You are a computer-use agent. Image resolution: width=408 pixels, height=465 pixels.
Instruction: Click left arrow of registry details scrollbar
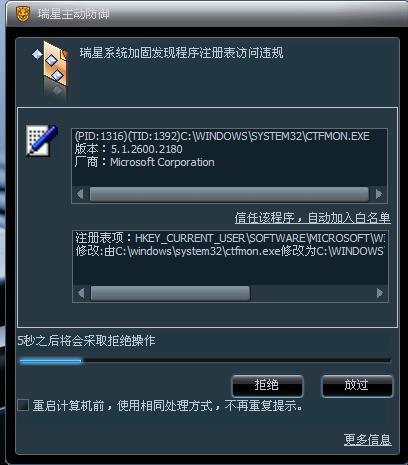[x=81, y=293]
